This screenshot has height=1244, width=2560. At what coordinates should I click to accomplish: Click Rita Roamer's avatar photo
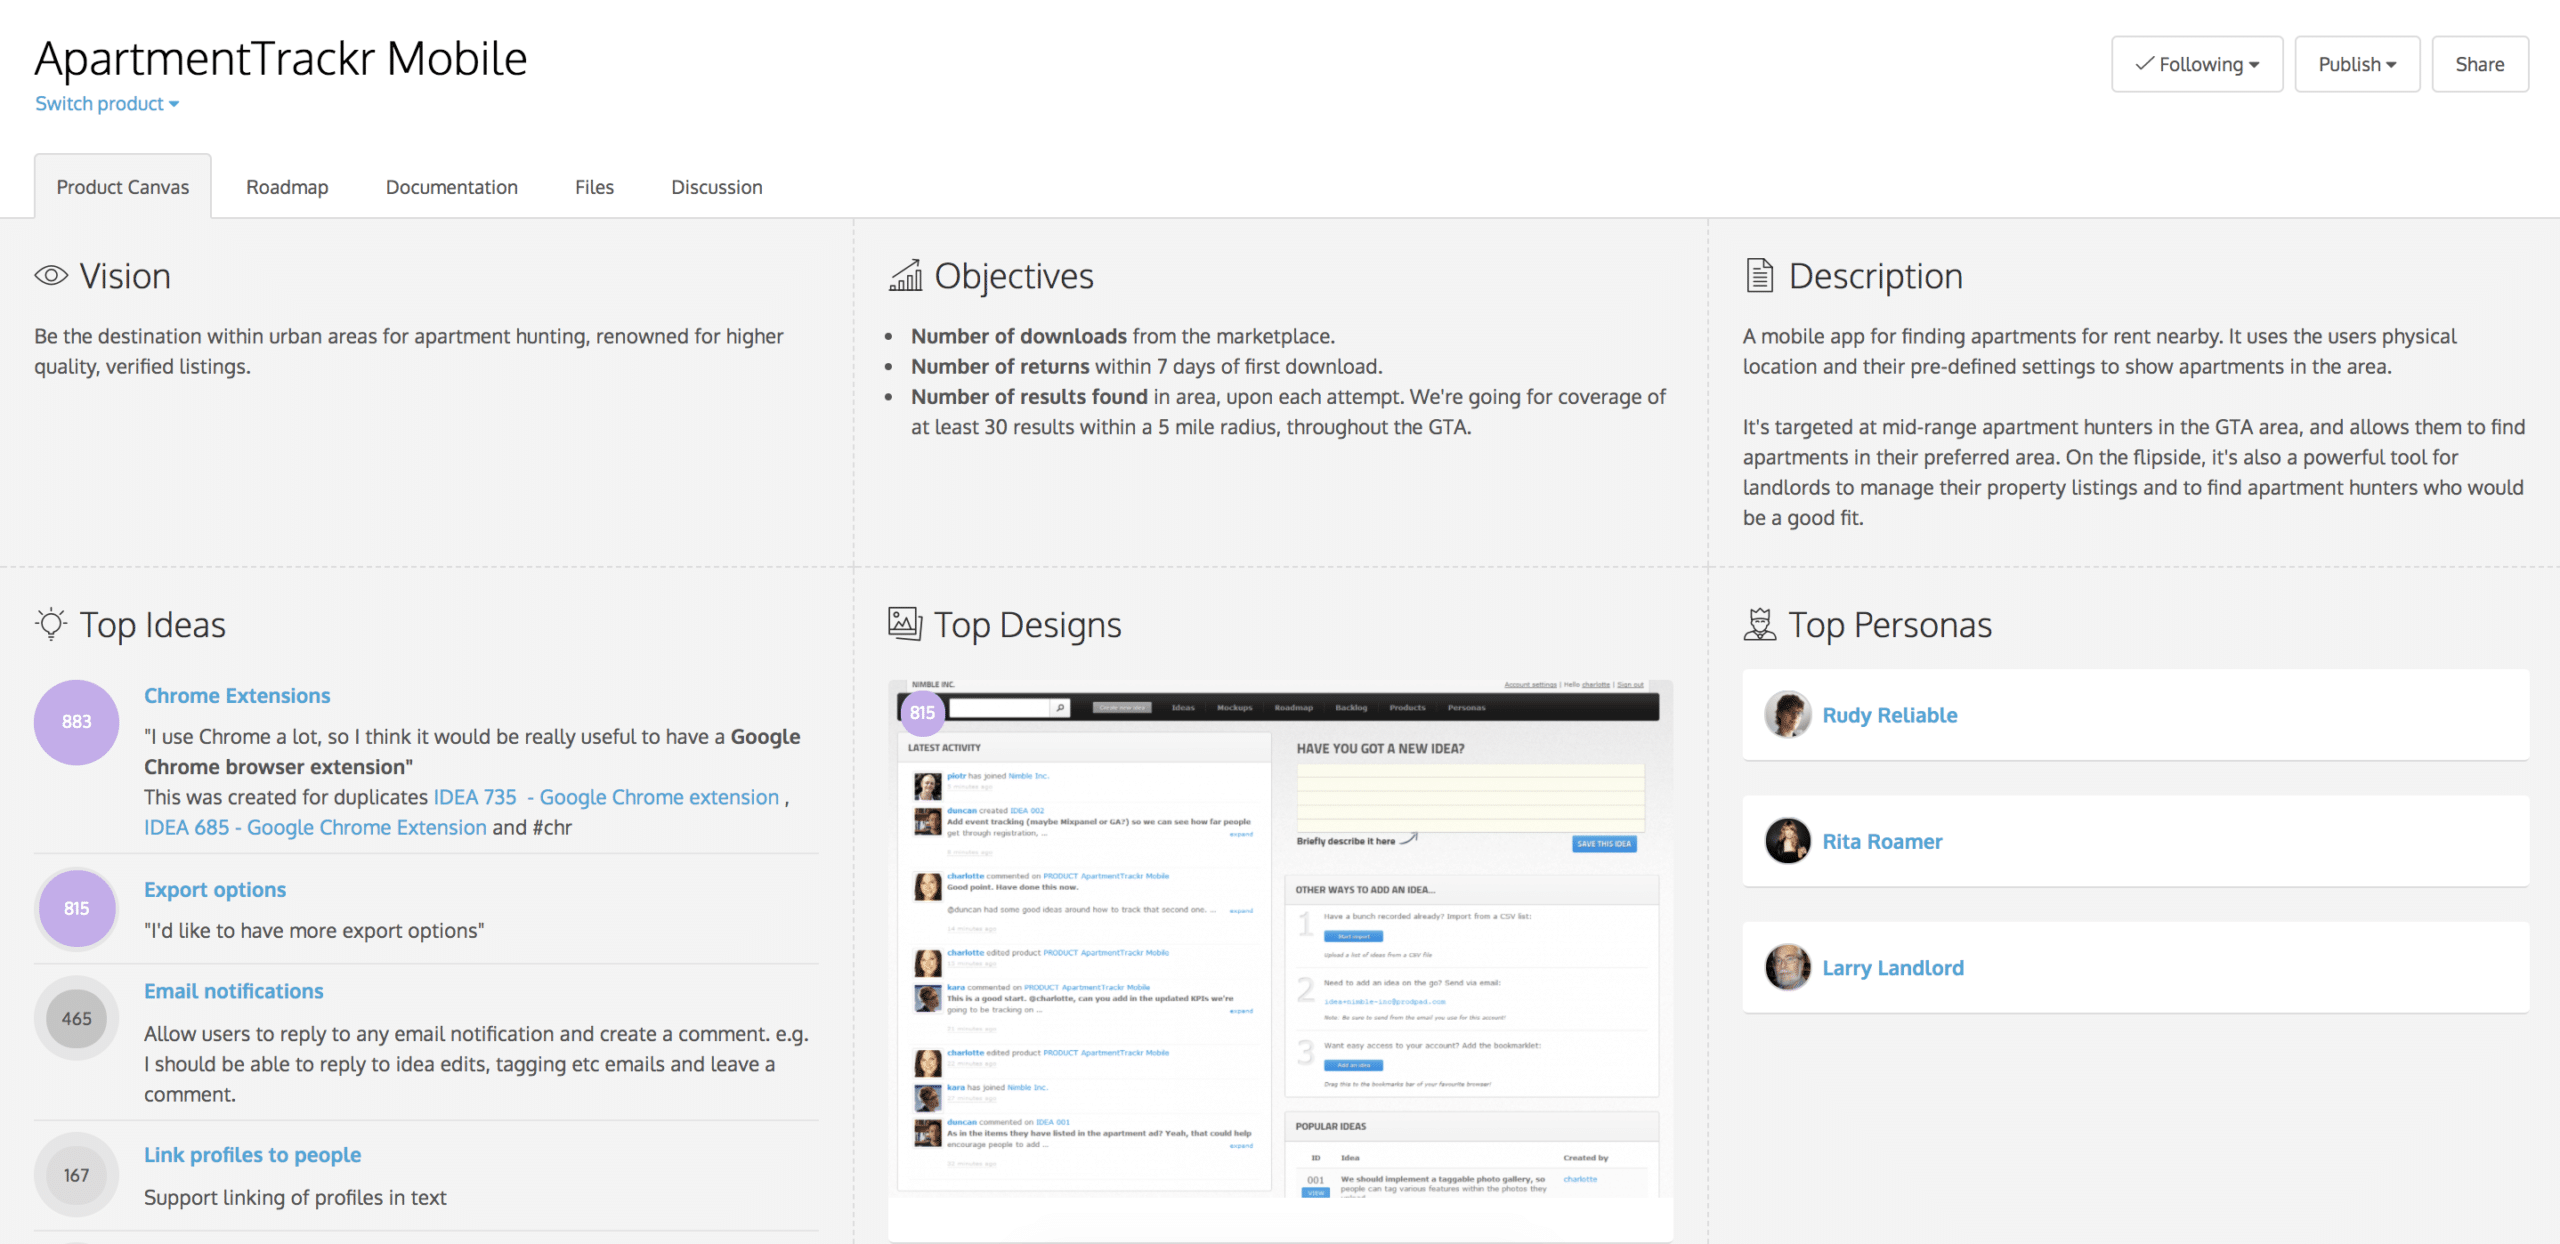click(1788, 841)
